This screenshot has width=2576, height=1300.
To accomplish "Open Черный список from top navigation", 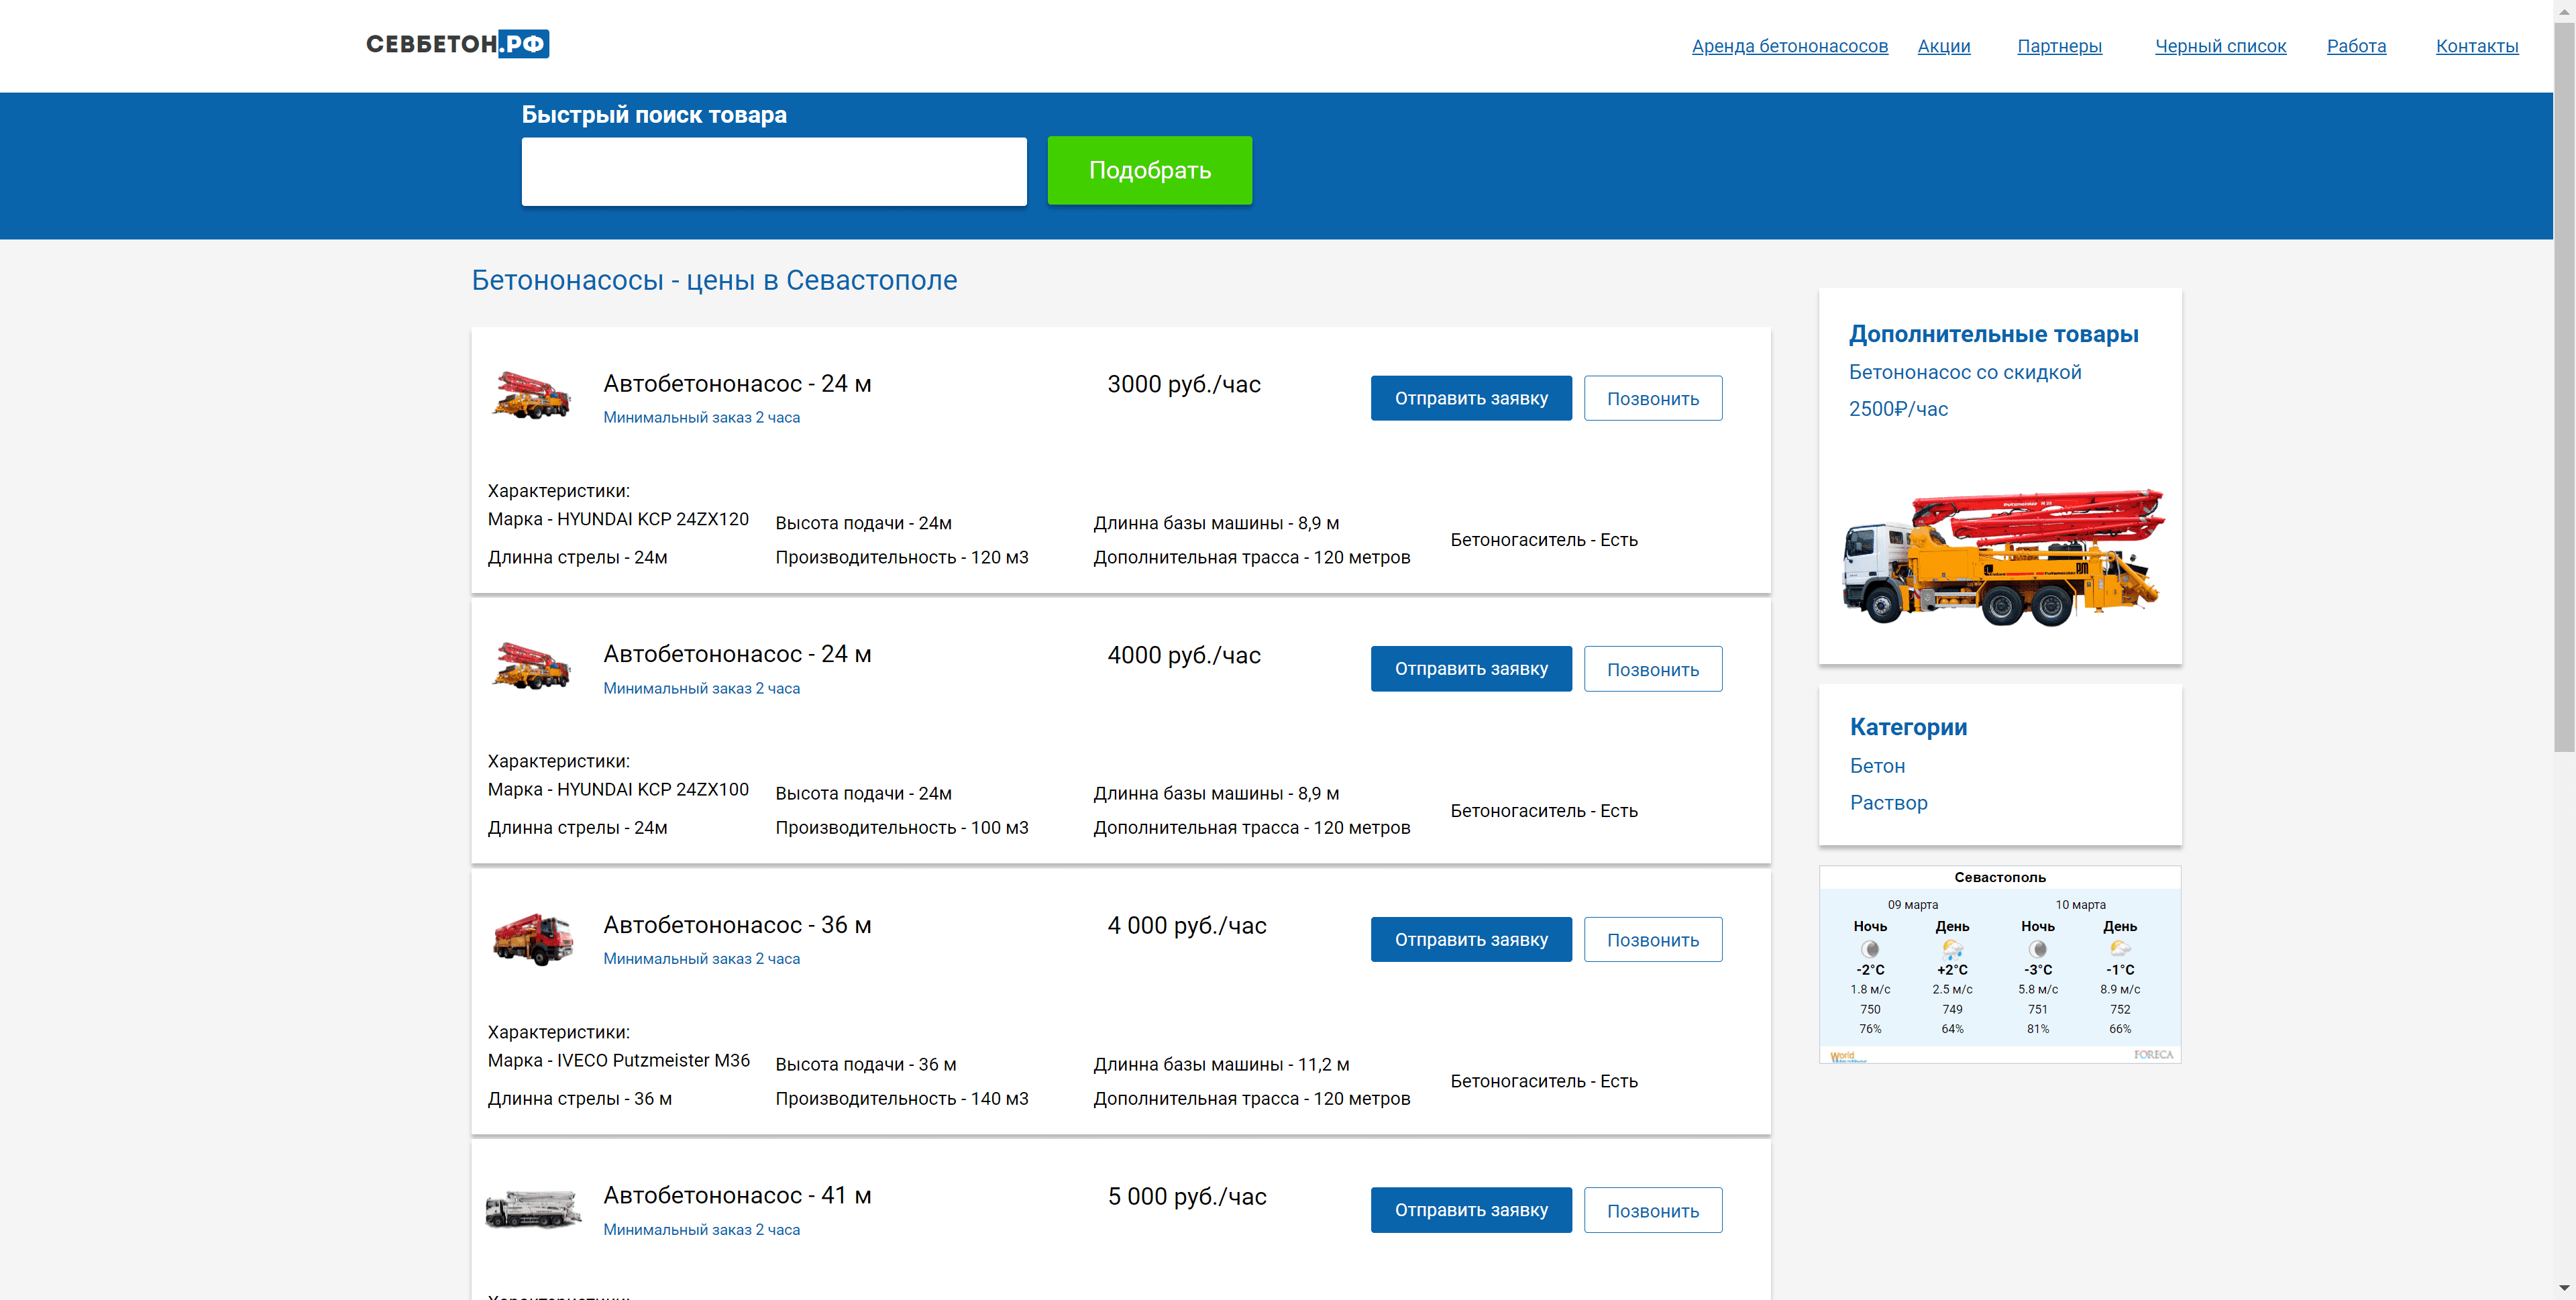I will pos(2220,46).
